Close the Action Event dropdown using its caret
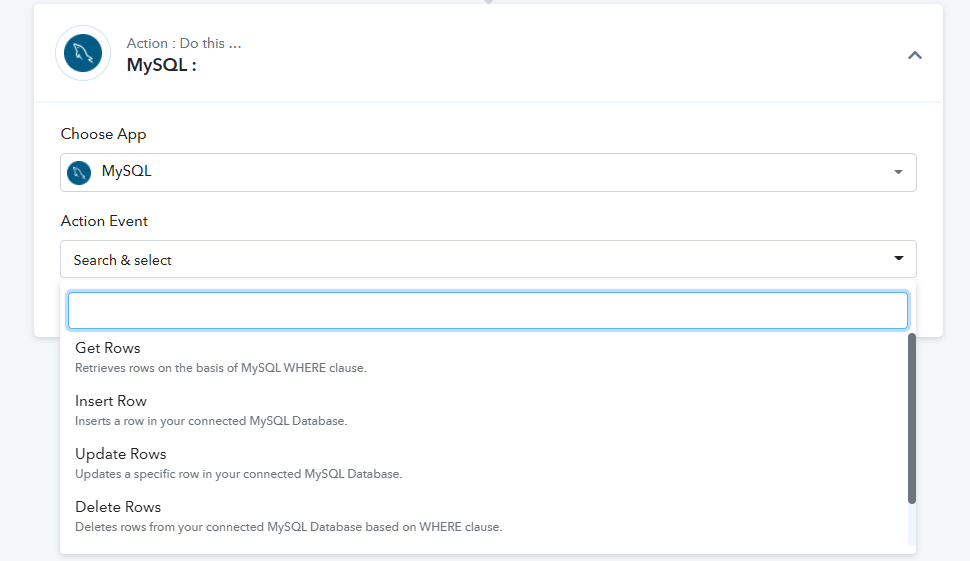Image resolution: width=970 pixels, height=561 pixels. 899,258
